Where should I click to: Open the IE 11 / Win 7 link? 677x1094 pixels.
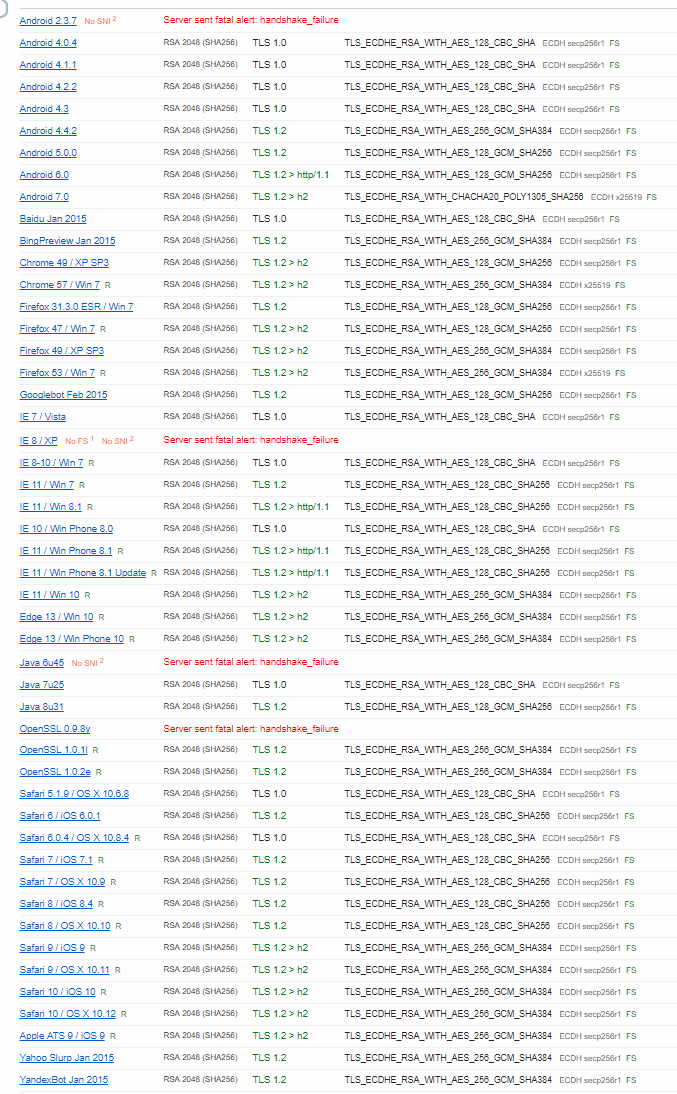point(47,485)
